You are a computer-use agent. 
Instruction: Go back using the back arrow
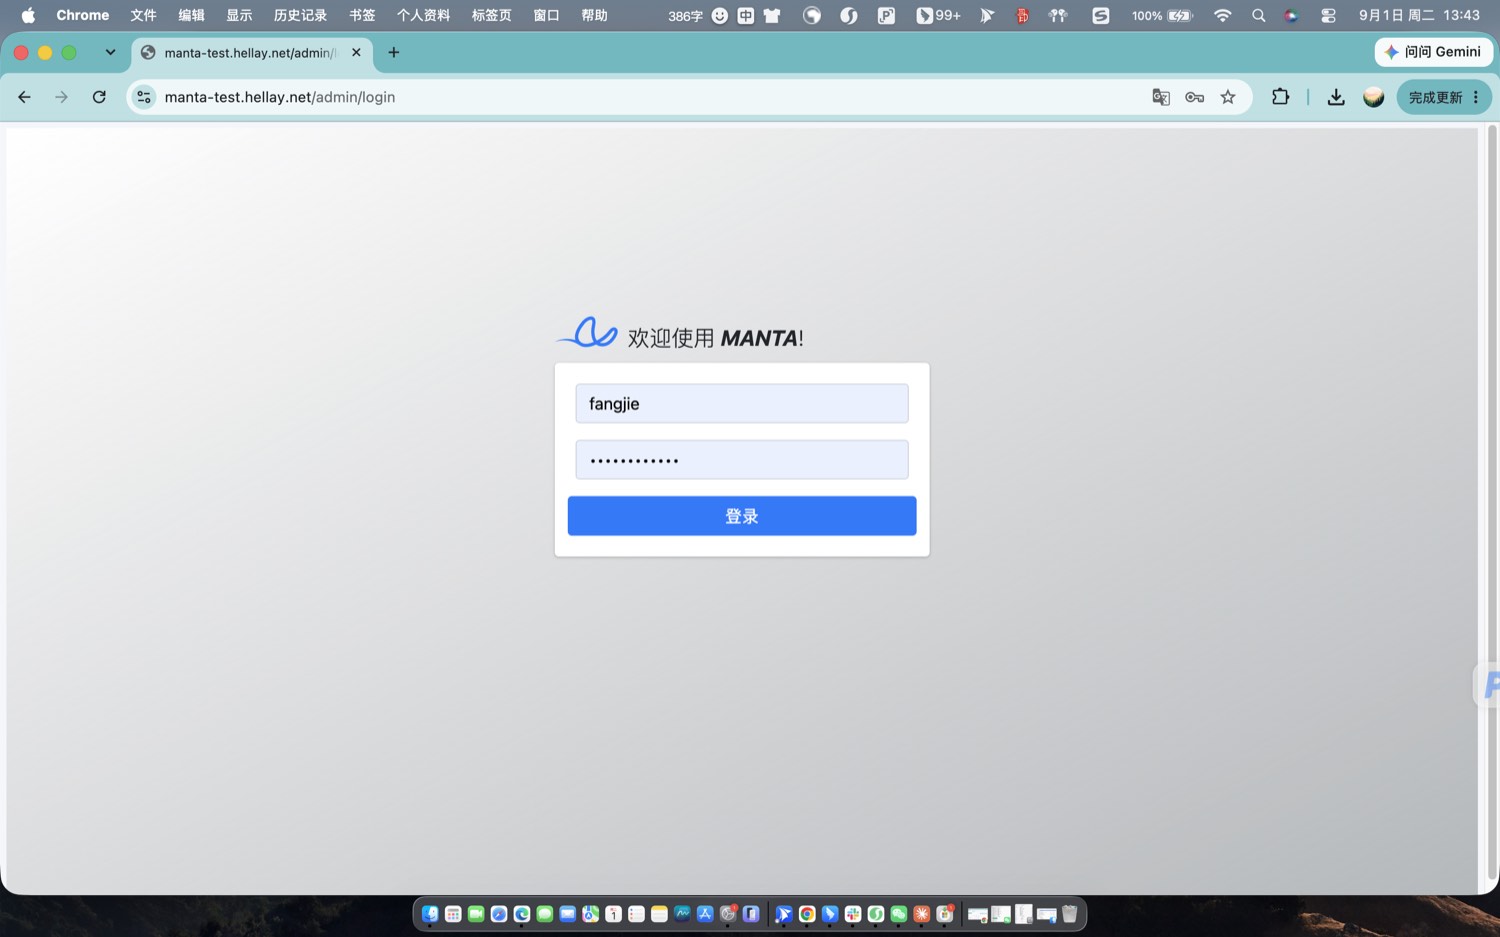24,97
